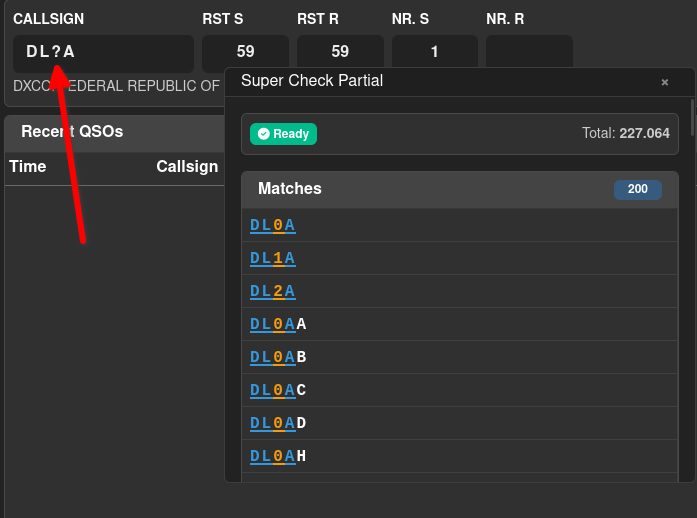Select the DL0AA match link
The width and height of the screenshot is (697, 518).
pos(278,324)
